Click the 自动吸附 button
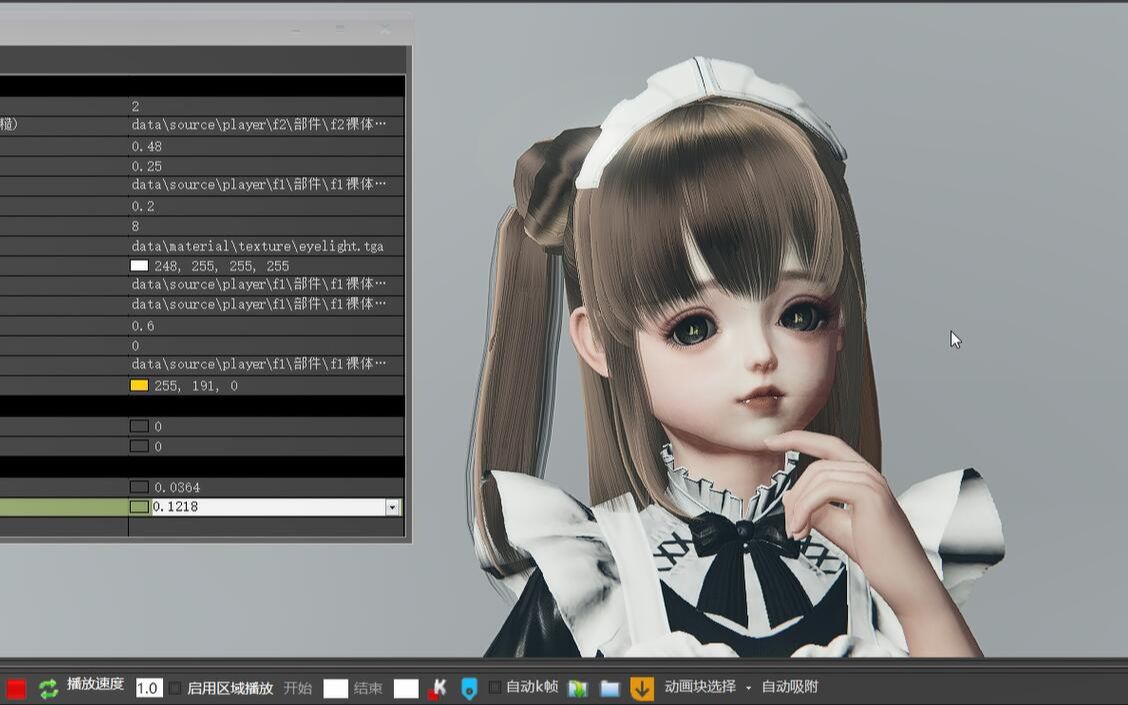This screenshot has height=705, width=1128. tap(790, 687)
